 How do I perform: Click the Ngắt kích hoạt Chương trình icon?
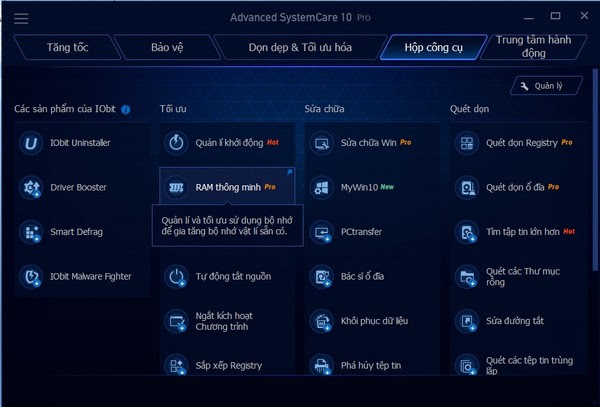pos(176,321)
